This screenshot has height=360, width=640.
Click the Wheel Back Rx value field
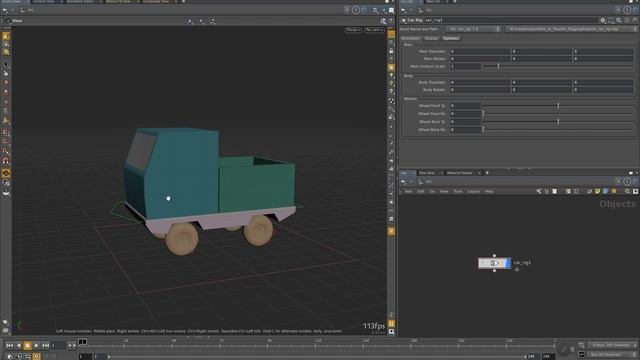[465, 130]
